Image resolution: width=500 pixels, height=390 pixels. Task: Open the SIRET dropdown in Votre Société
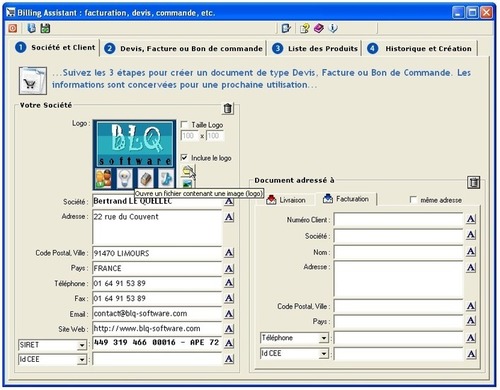(x=82, y=345)
